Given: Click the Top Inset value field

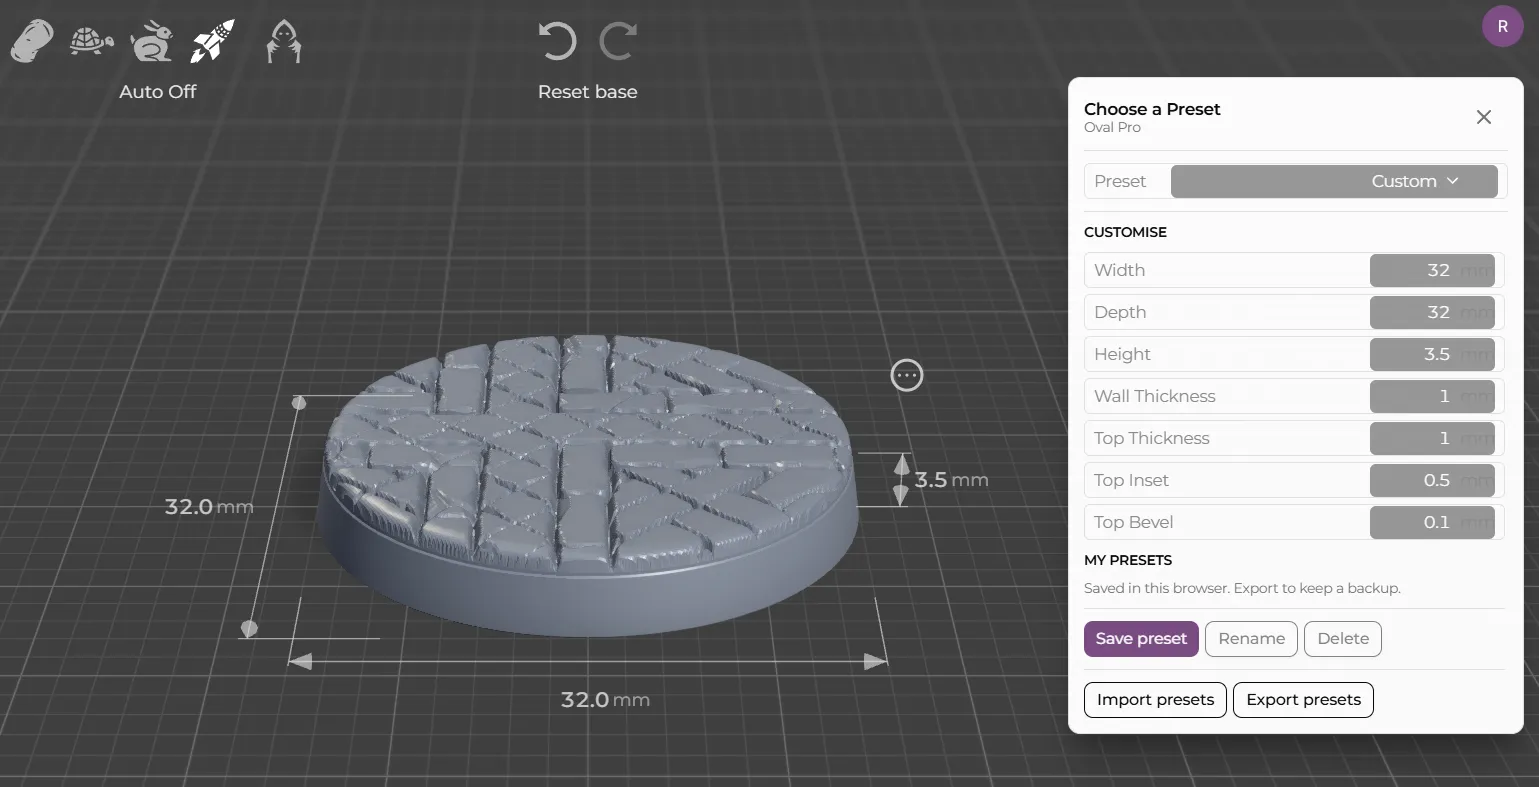Looking at the screenshot, I should (1432, 480).
